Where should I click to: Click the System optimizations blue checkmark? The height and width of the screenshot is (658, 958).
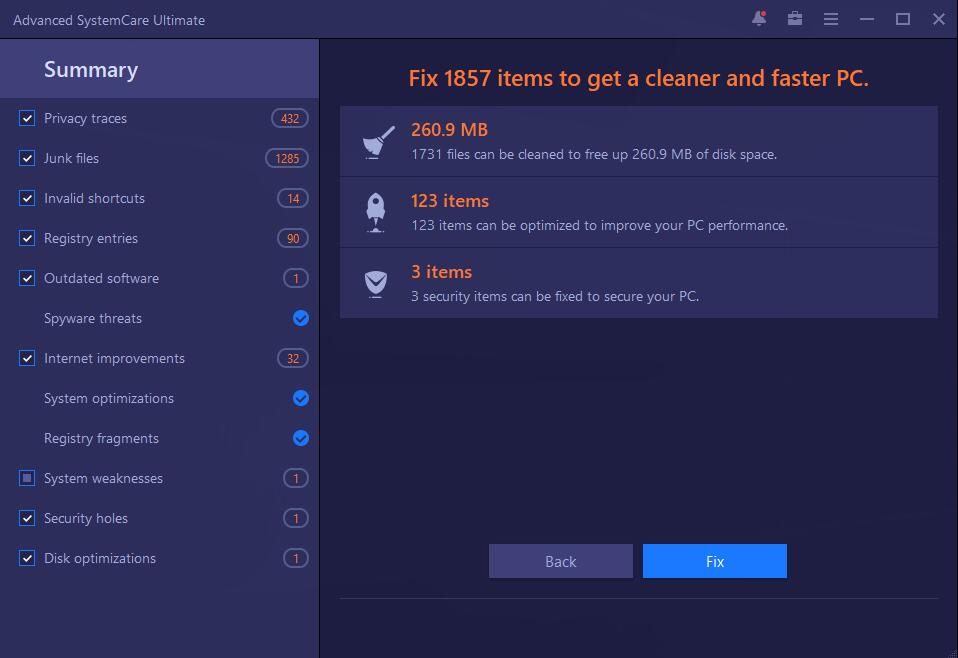(x=301, y=398)
